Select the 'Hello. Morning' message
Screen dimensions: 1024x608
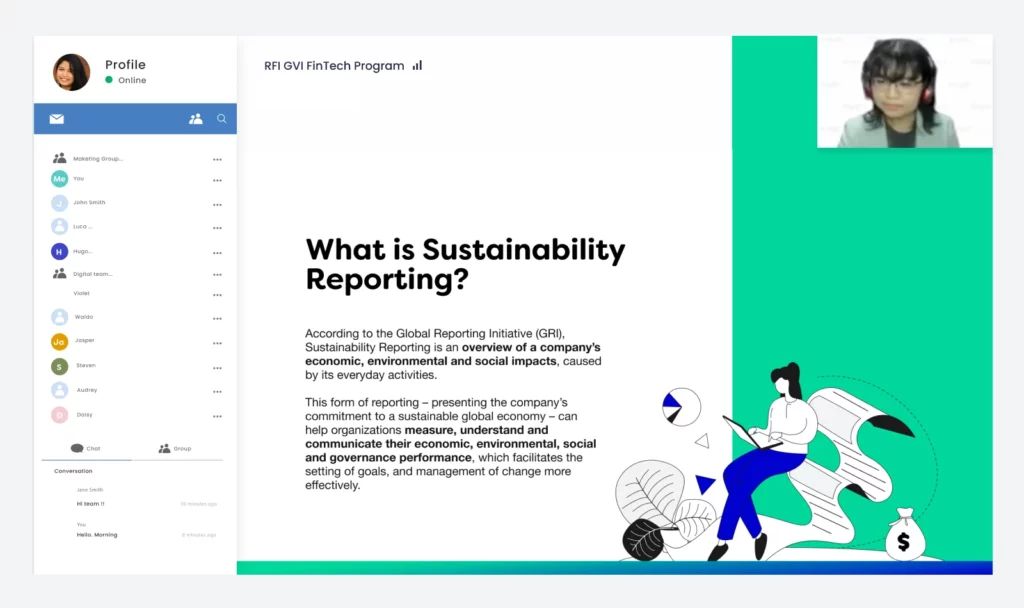pyautogui.click(x=97, y=535)
